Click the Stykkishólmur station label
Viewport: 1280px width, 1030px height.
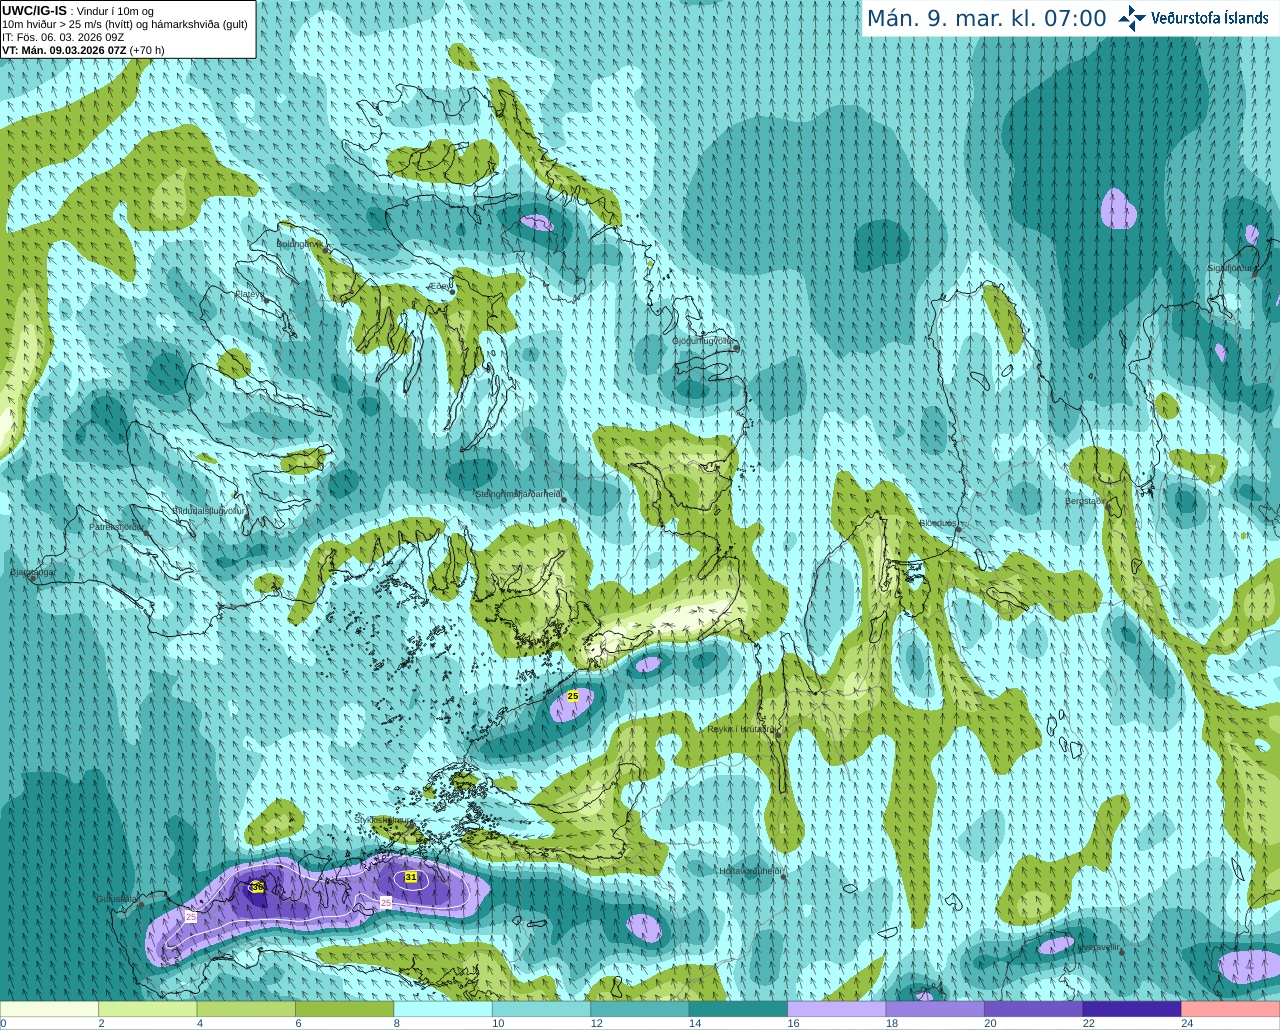coord(383,819)
